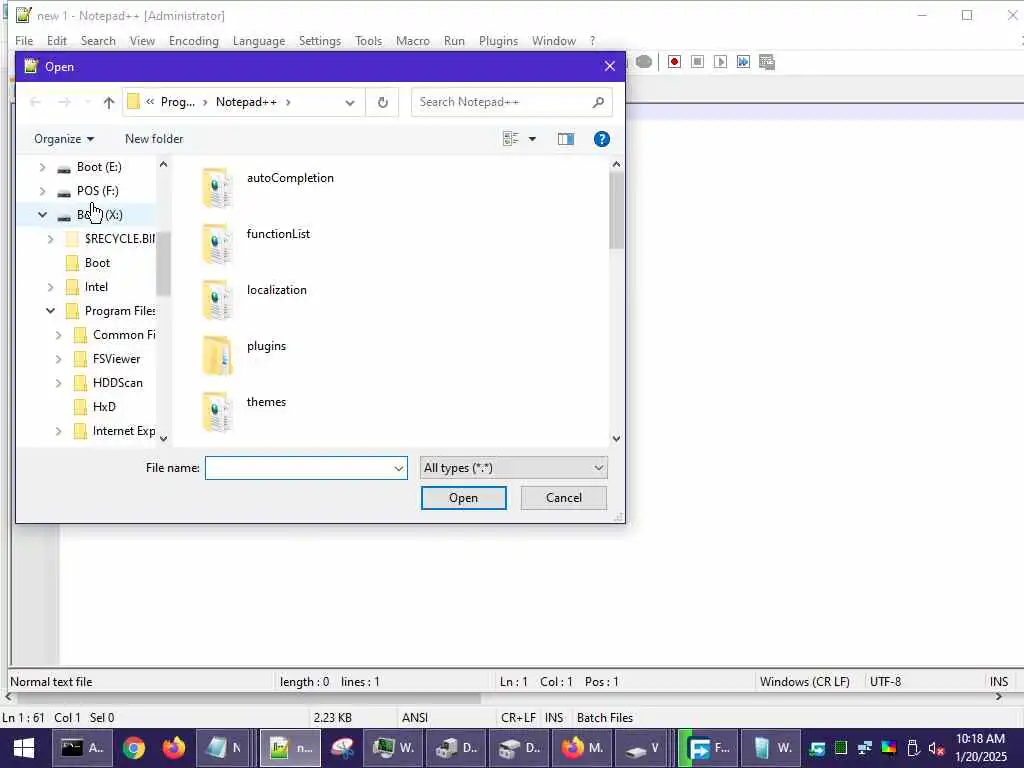Click the network tray icon
Image resolution: width=1024 pixels, height=768 pixels.
pos(865,748)
